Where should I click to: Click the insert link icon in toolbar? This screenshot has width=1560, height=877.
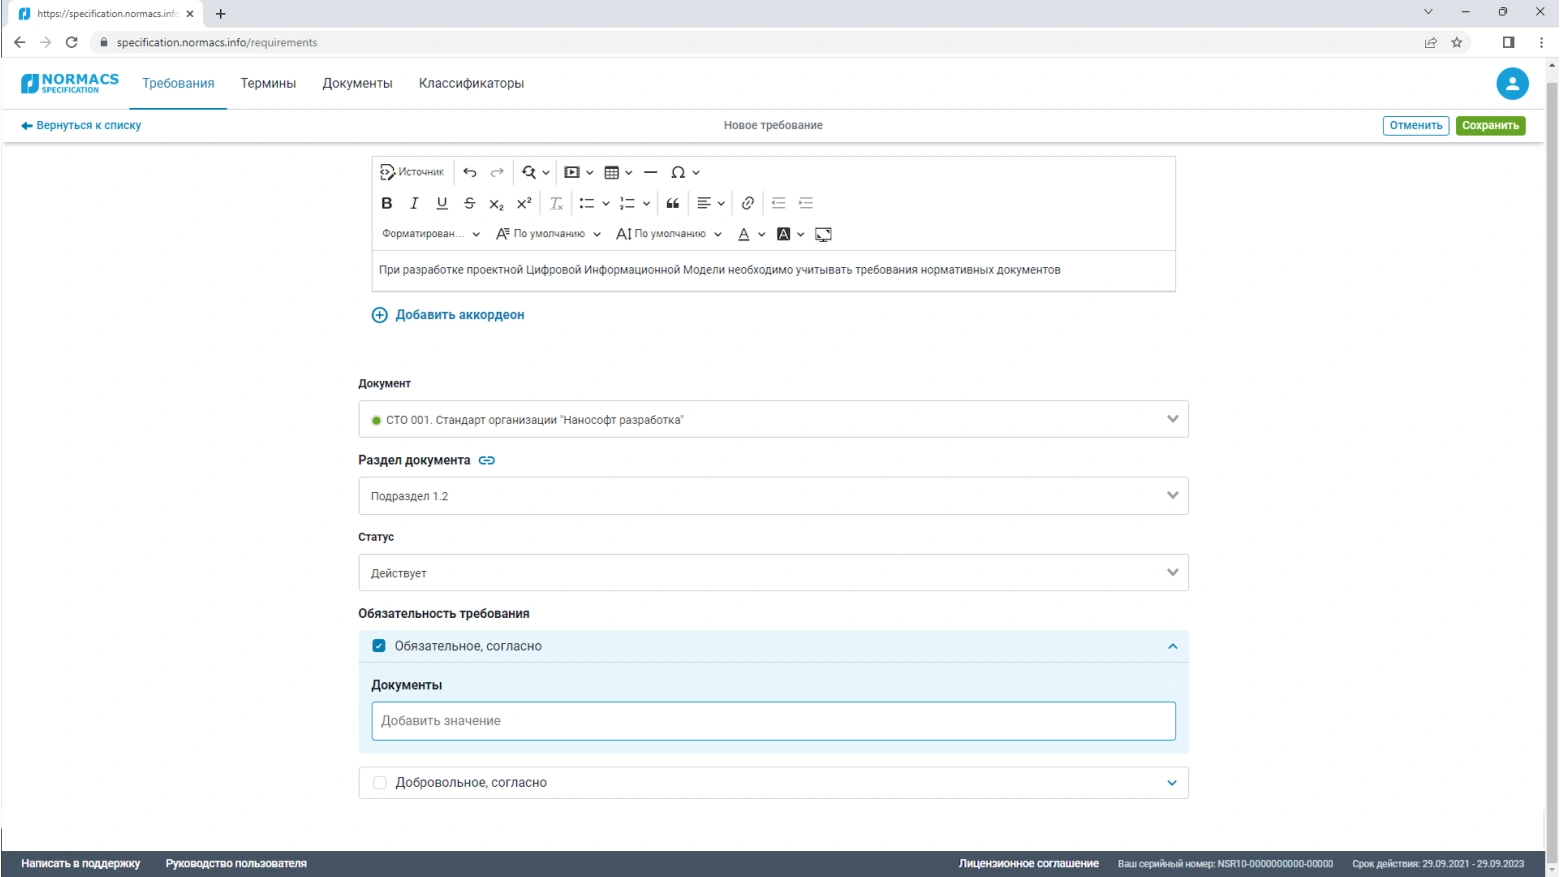coord(748,203)
